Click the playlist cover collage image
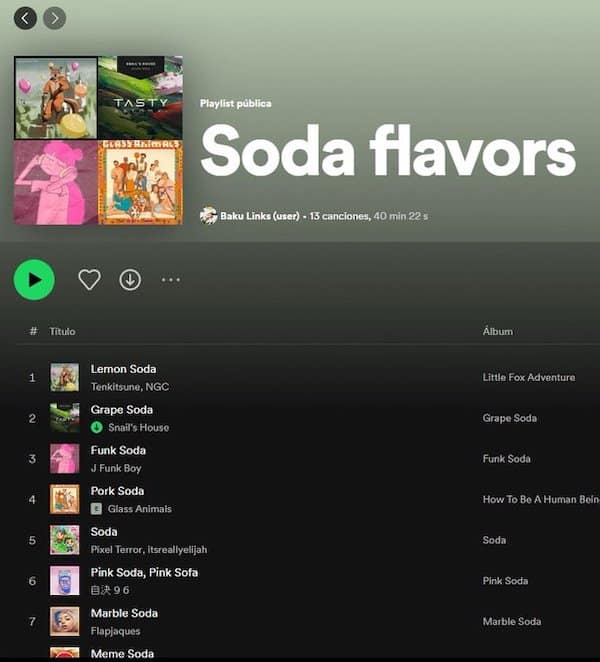Image resolution: width=600 pixels, height=662 pixels. click(x=98, y=140)
